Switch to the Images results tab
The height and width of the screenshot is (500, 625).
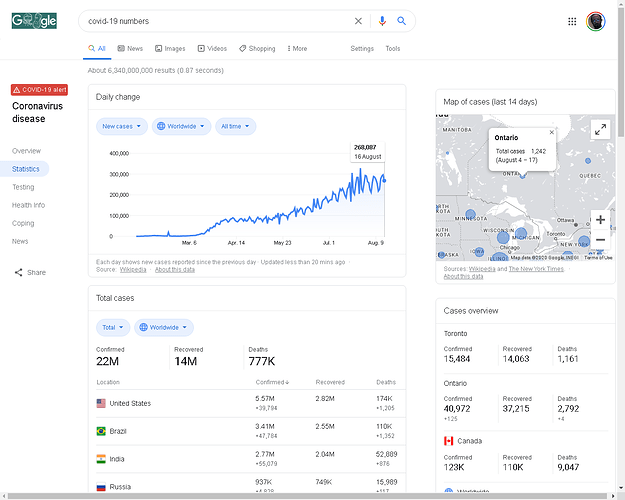click(170, 49)
